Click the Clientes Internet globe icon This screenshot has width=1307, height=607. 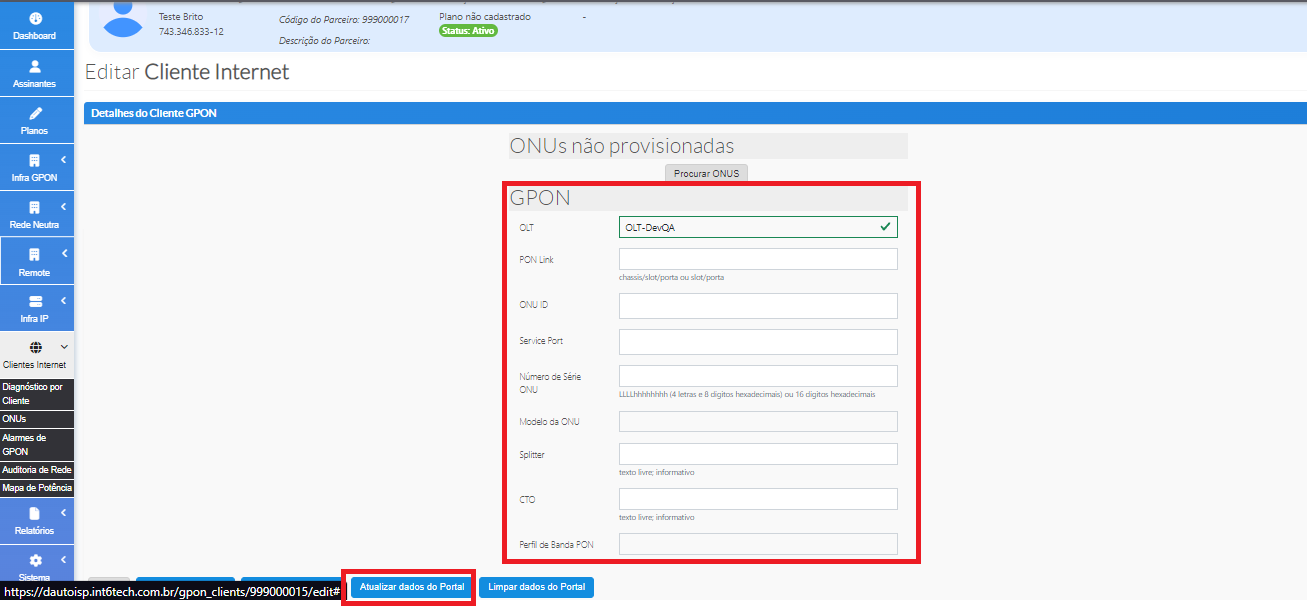point(36,347)
